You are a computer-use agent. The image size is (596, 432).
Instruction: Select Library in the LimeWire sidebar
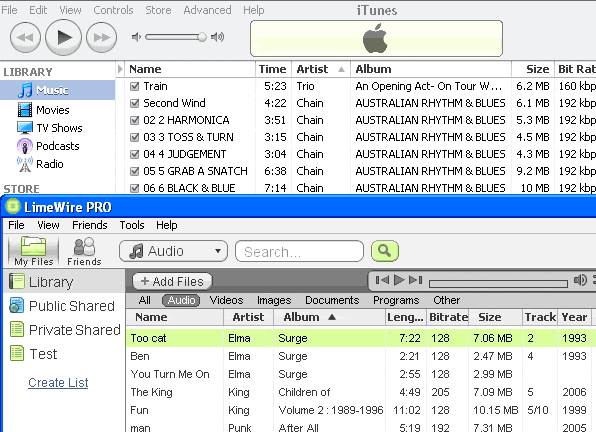pyautogui.click(x=64, y=282)
